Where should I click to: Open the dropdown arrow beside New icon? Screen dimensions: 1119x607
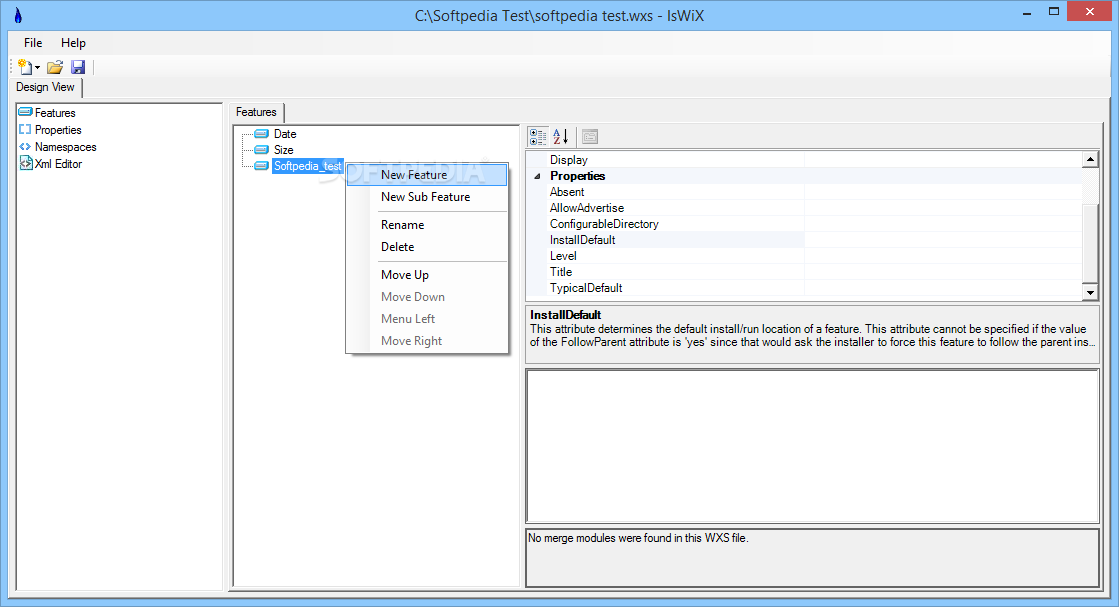point(37,68)
